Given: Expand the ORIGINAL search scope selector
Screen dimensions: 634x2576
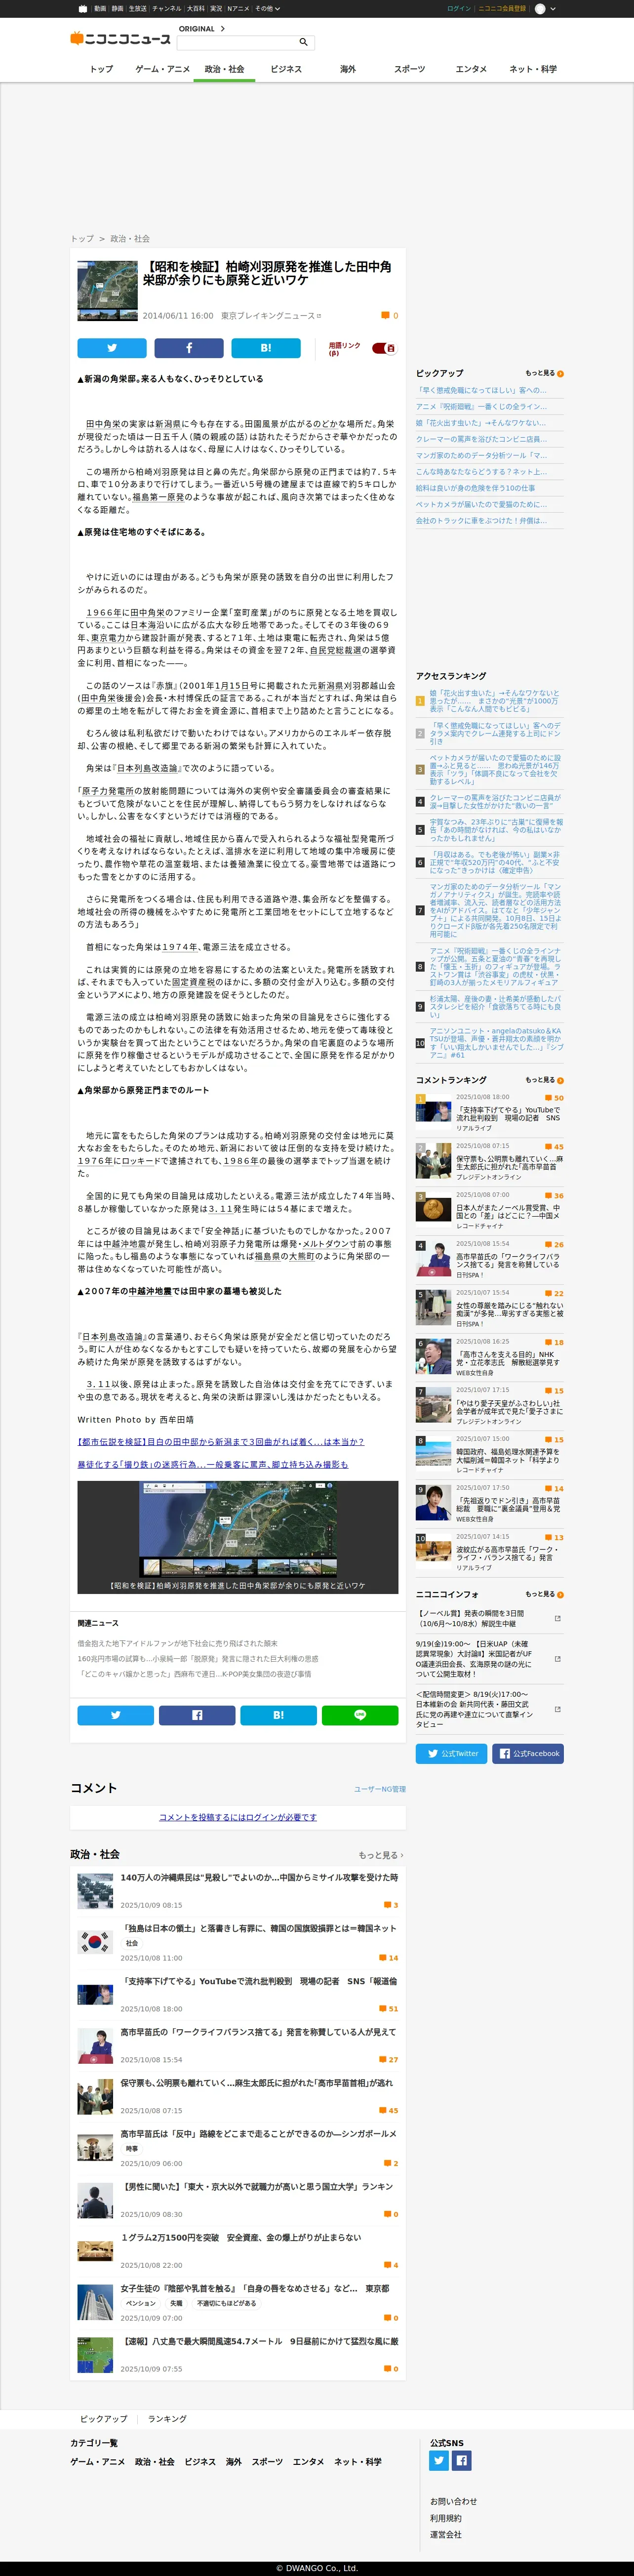Looking at the screenshot, I should pos(202,29).
